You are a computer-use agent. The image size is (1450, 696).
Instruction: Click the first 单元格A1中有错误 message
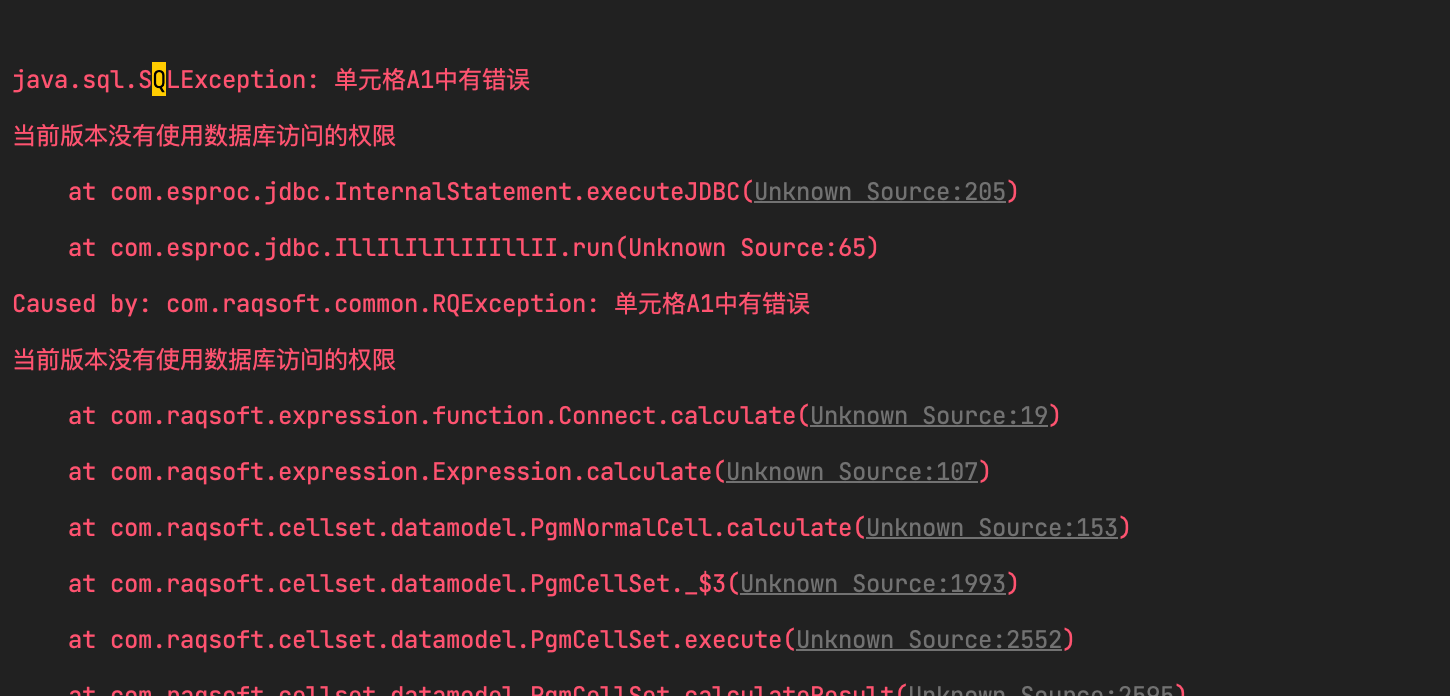click(432, 80)
